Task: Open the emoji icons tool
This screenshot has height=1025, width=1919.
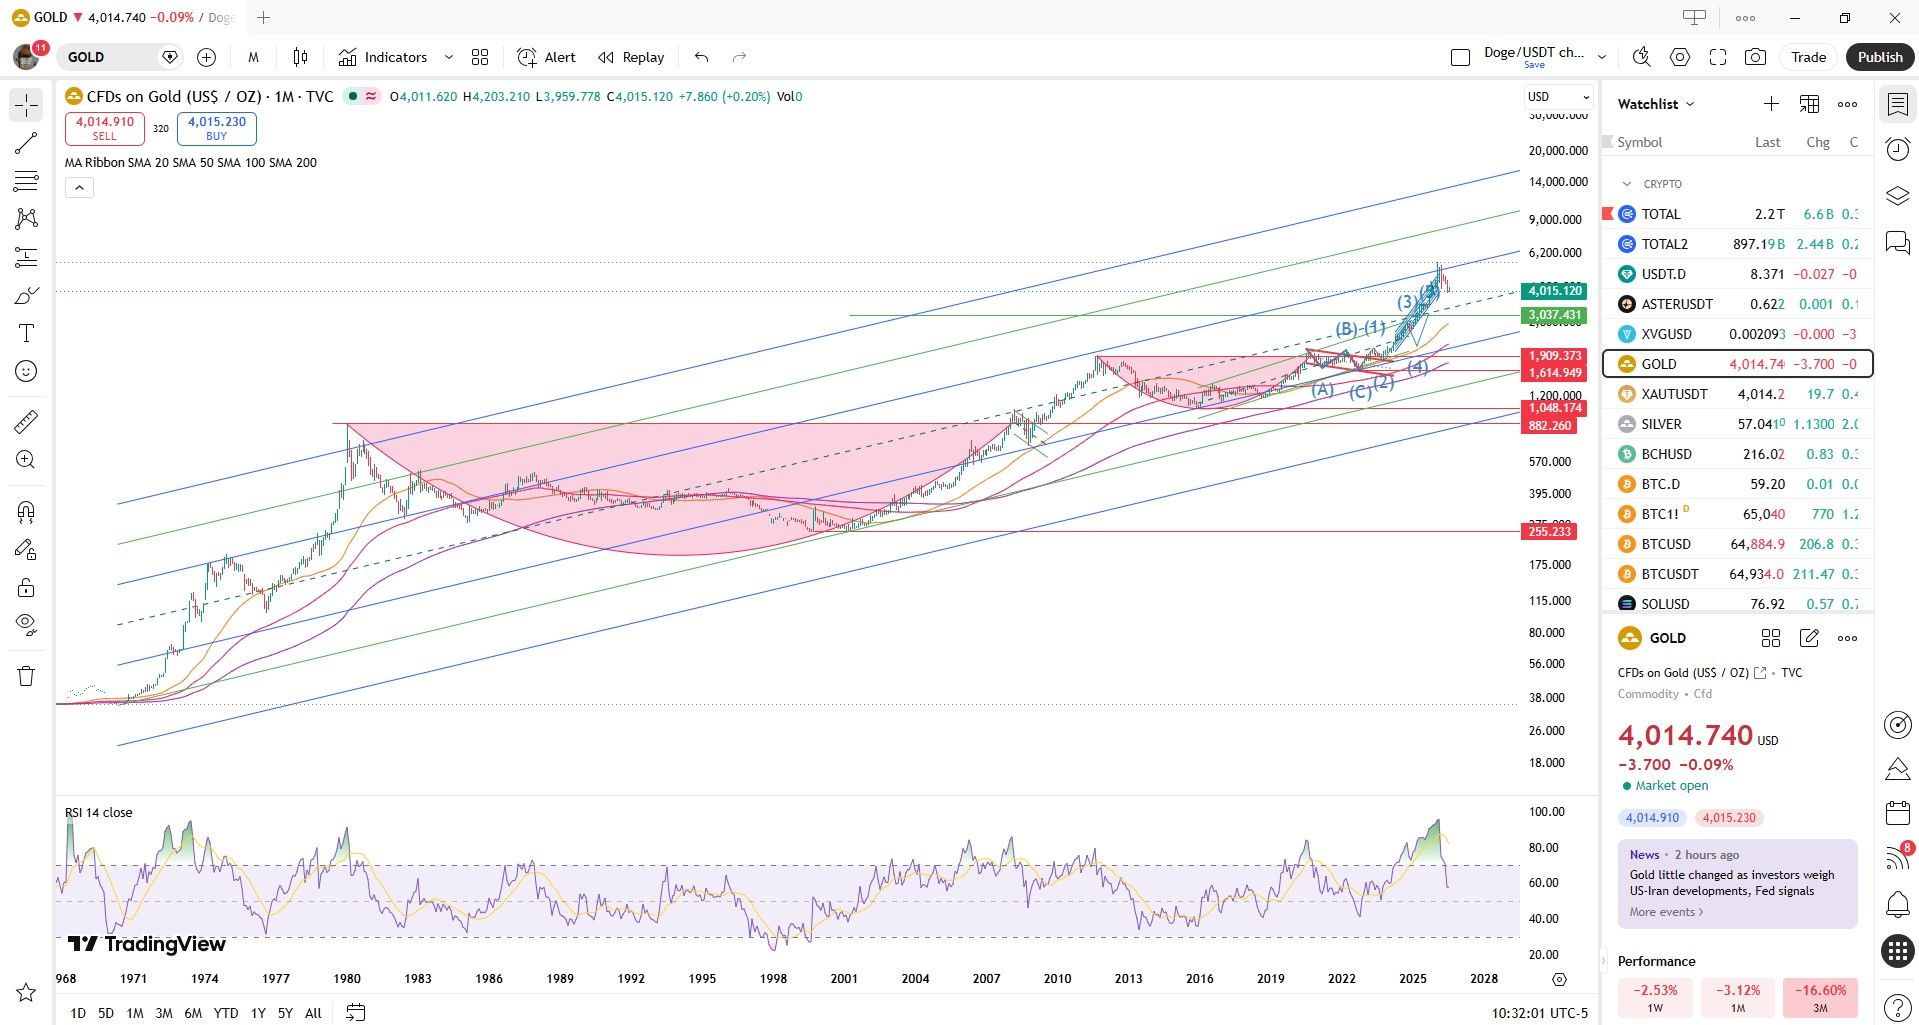Action: click(x=26, y=371)
